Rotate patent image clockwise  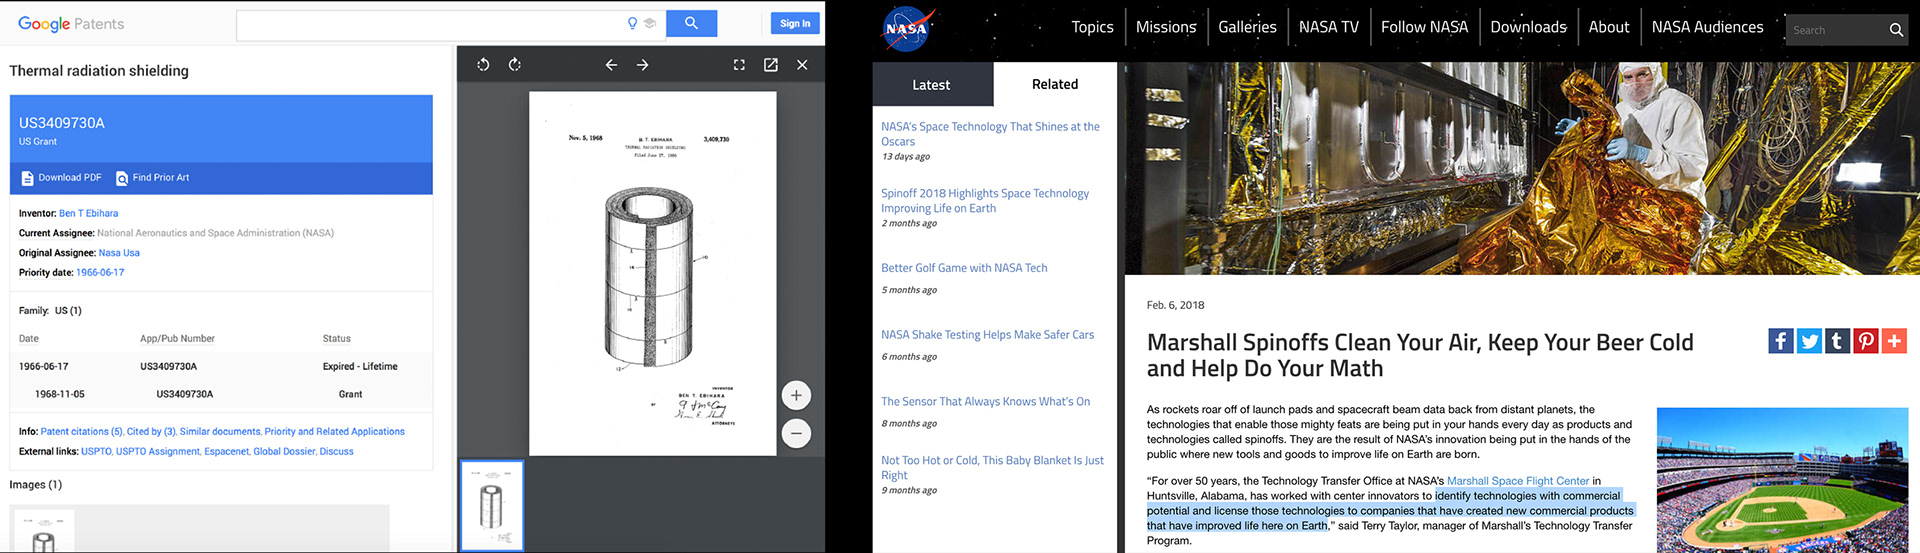point(515,65)
